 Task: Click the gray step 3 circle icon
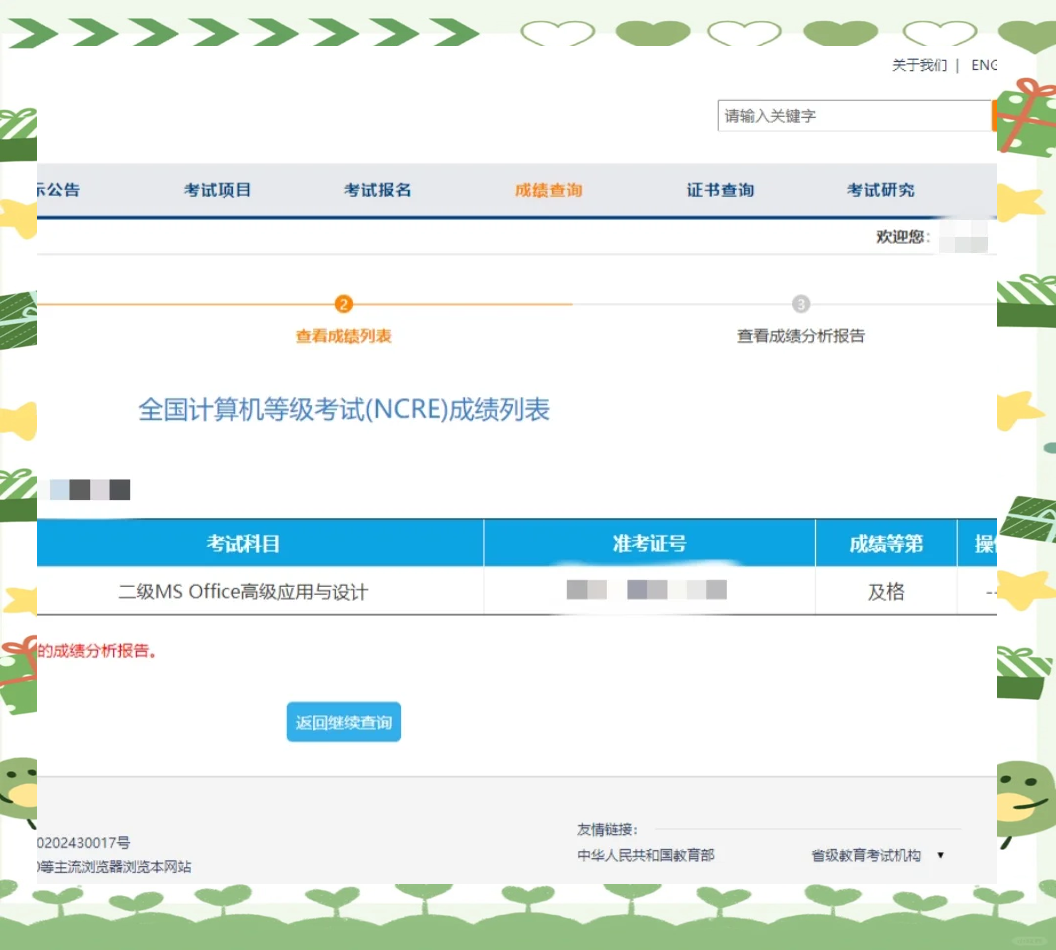click(x=800, y=304)
